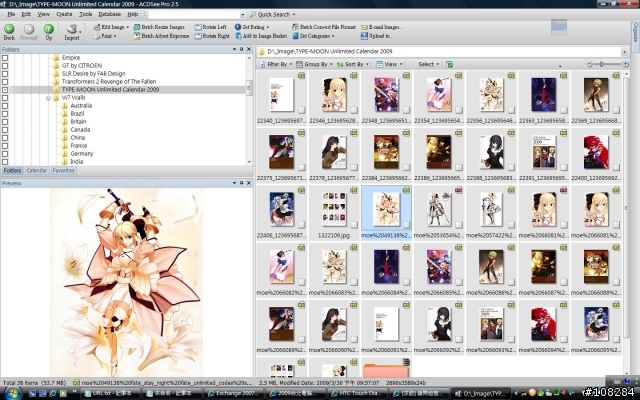
Task: Open Batch Resize Images
Action: (159, 27)
